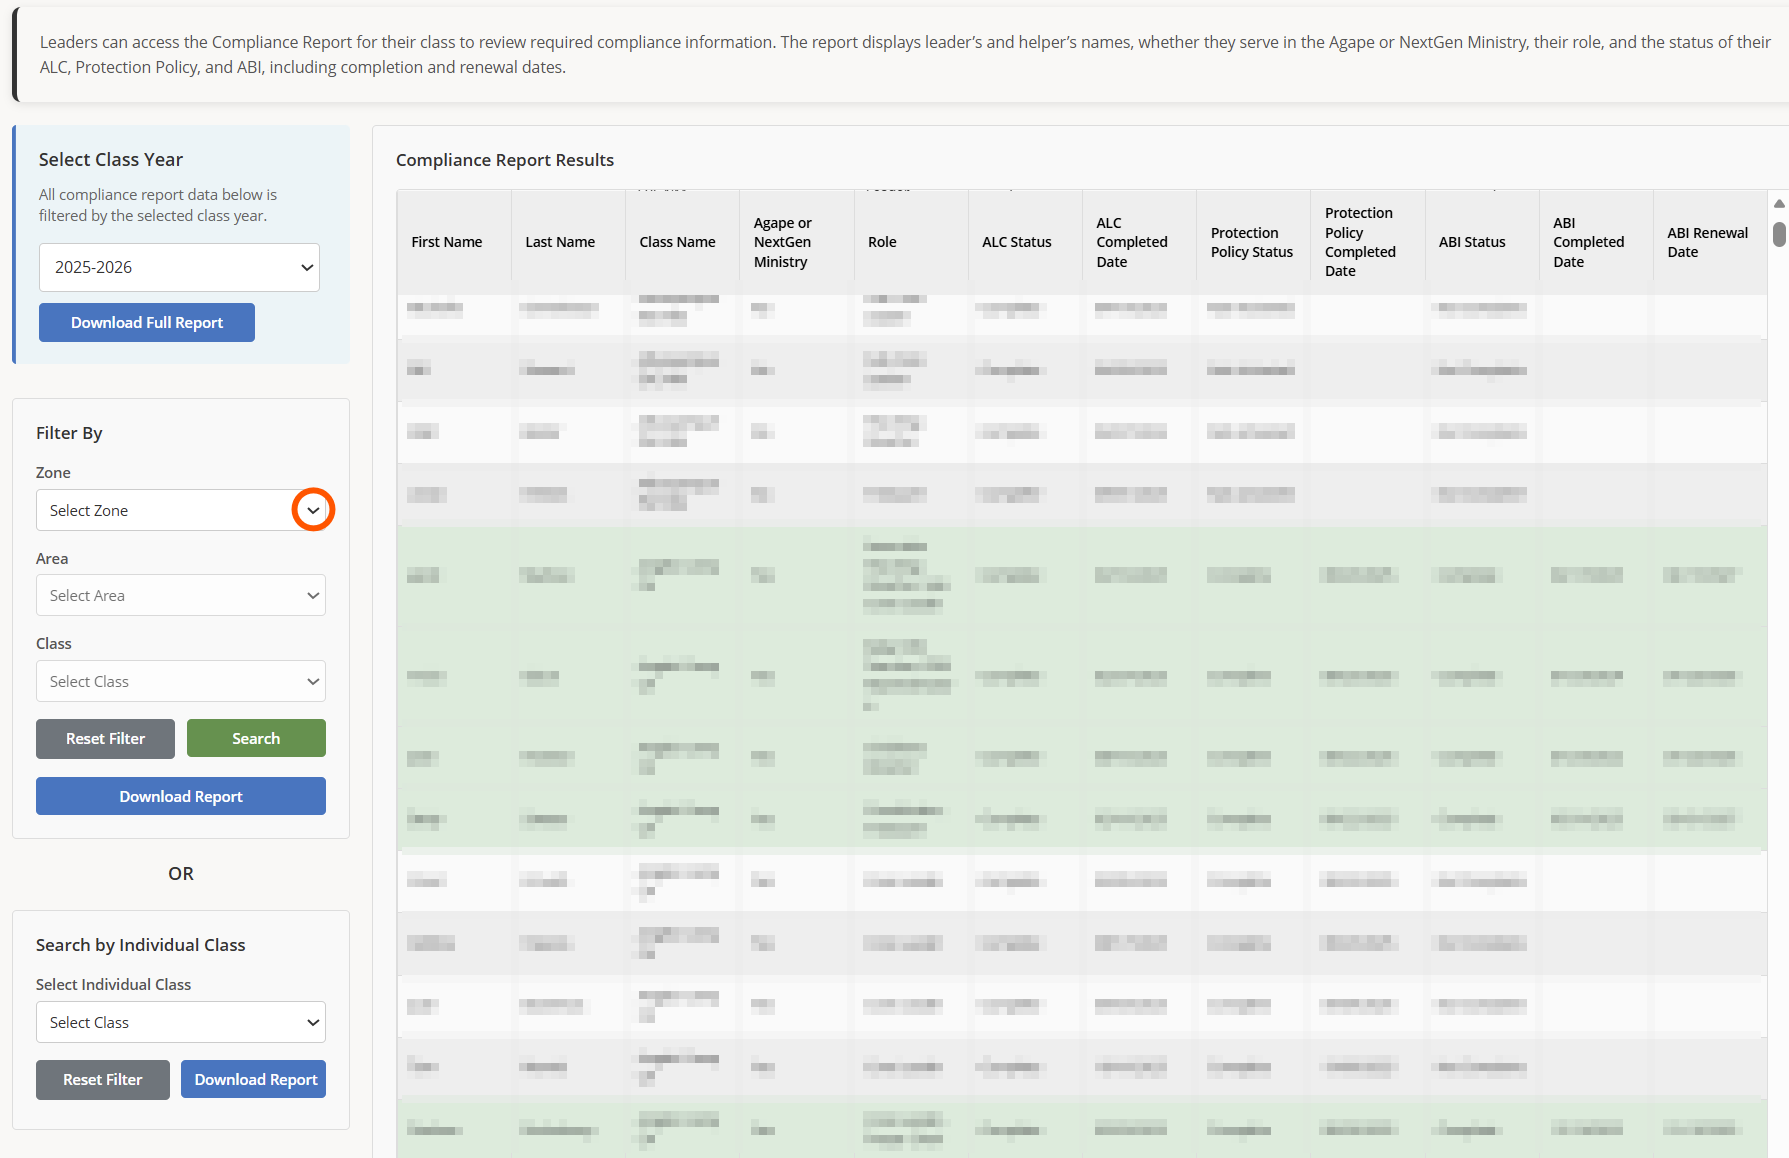Viewport: 1789px width, 1158px height.
Task: Open the Select Individual Class dropdown
Action: 181,1022
